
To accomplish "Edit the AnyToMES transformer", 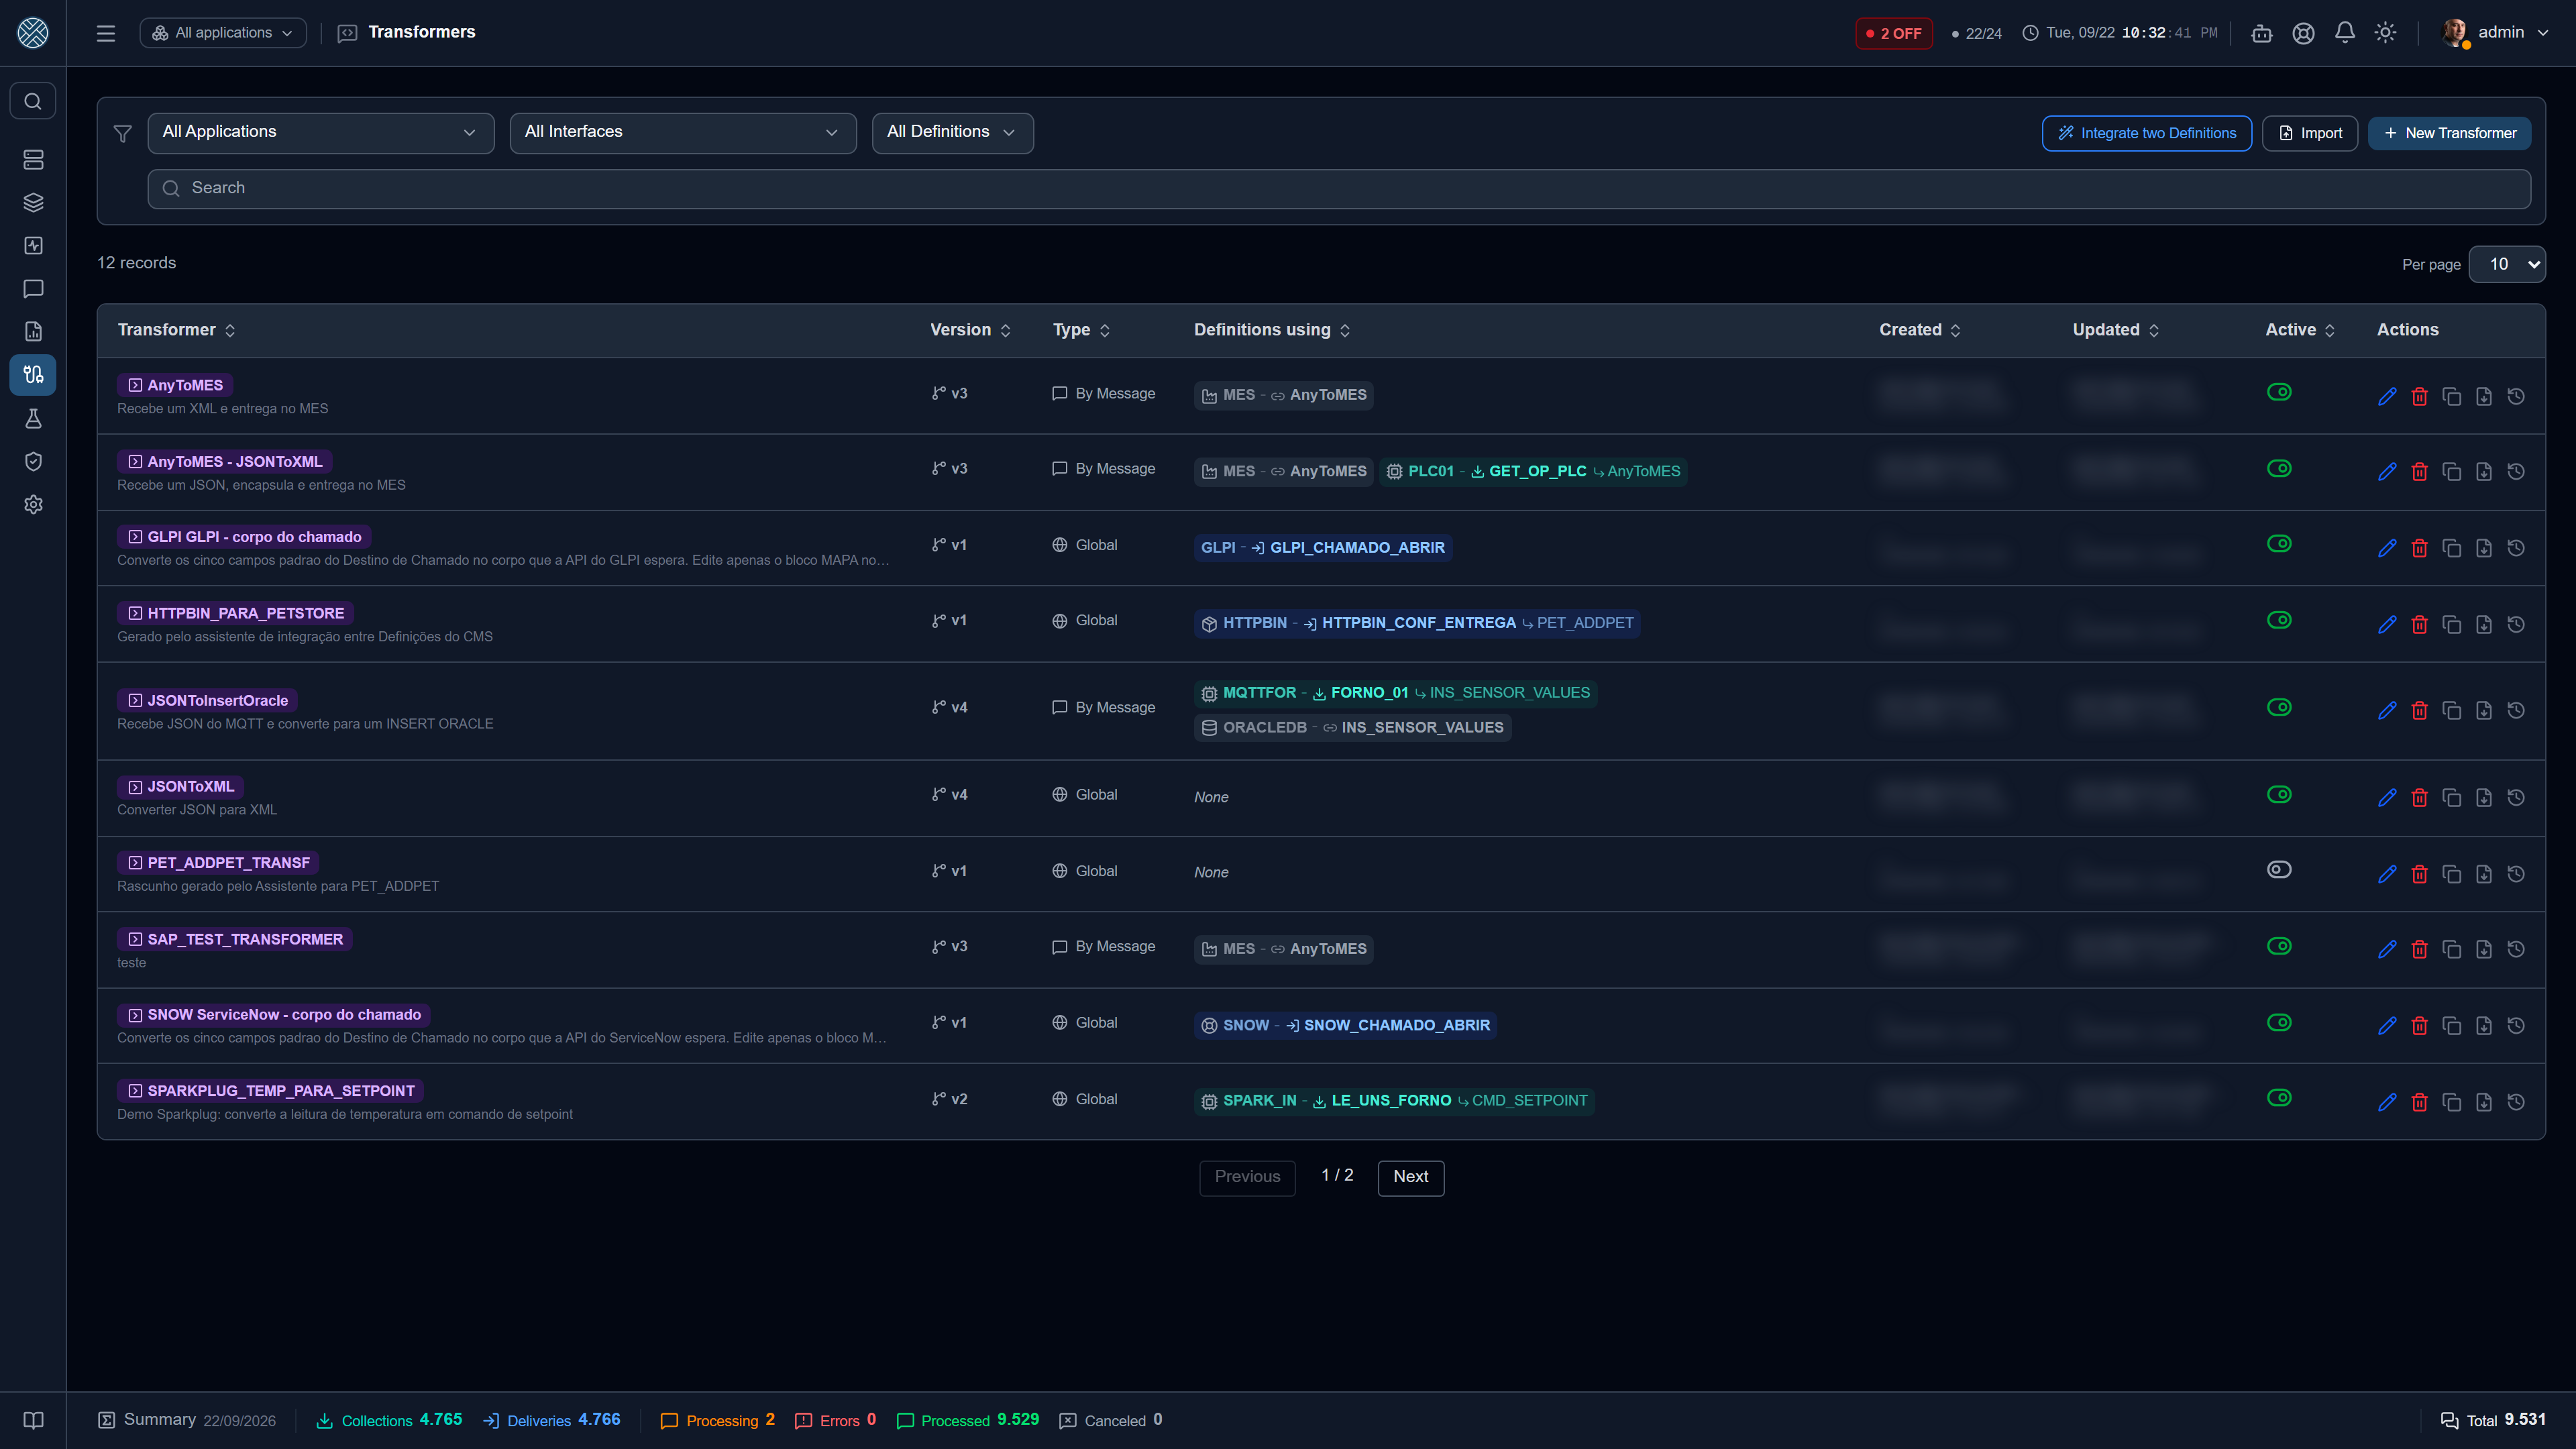I will [x=2387, y=396].
